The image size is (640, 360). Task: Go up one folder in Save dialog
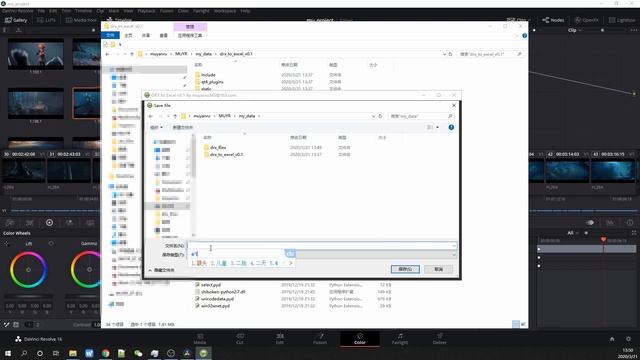click(x=175, y=116)
